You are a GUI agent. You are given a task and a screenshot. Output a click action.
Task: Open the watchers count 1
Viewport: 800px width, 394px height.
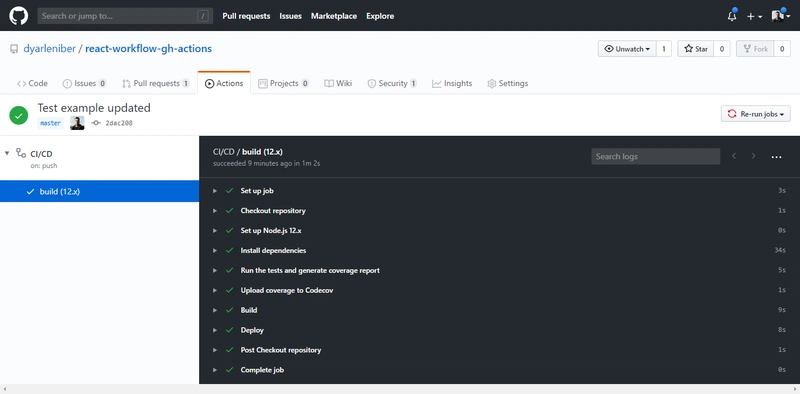pyautogui.click(x=664, y=49)
